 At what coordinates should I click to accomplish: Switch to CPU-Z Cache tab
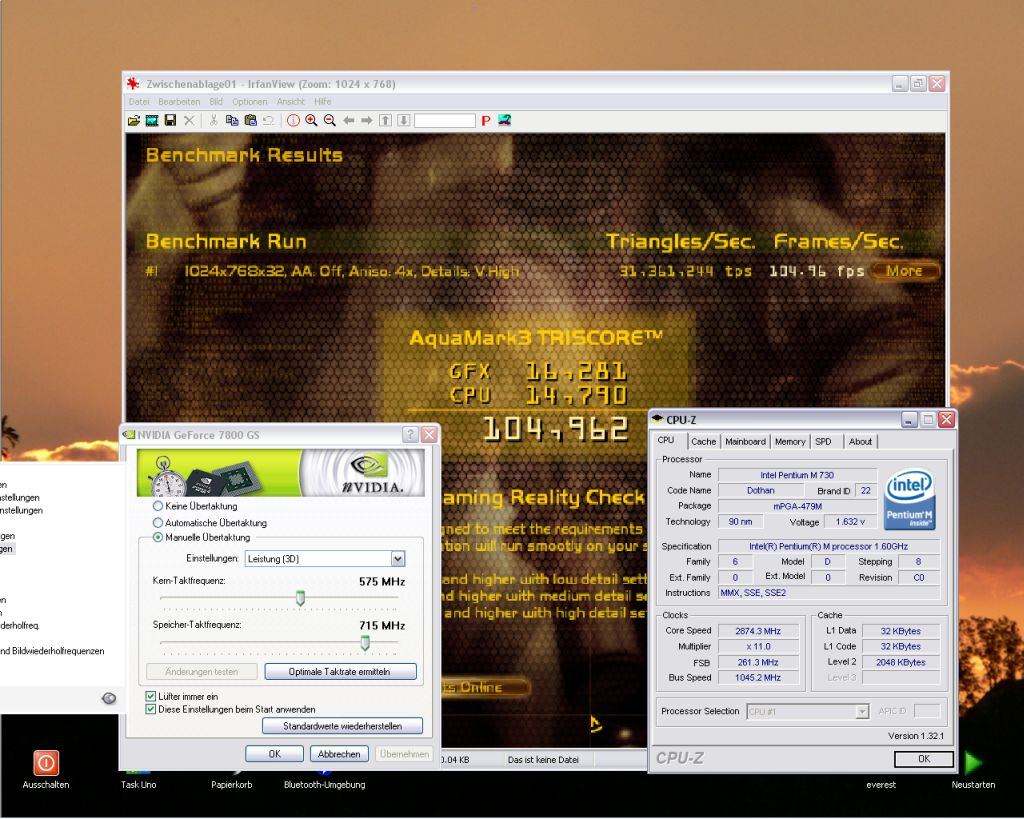tap(703, 442)
